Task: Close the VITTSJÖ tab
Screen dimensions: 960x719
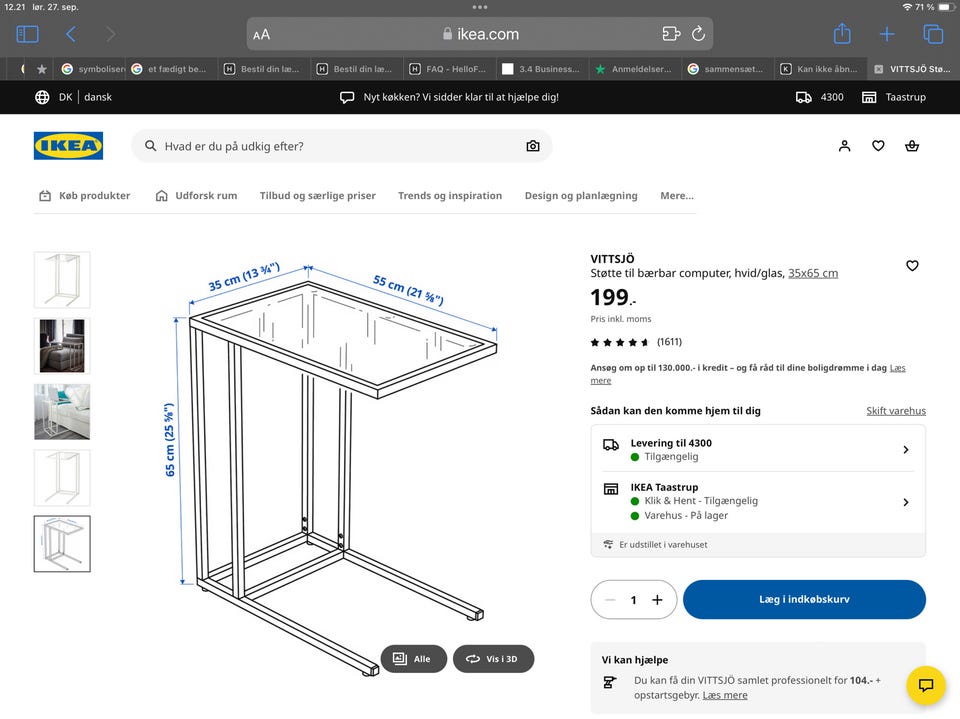Action: pyautogui.click(x=879, y=69)
